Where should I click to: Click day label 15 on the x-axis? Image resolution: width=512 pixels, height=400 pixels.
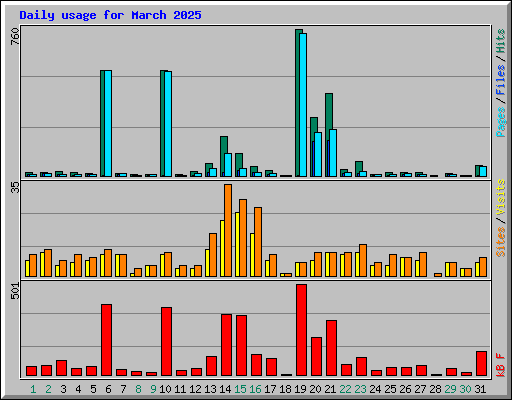click(240, 389)
